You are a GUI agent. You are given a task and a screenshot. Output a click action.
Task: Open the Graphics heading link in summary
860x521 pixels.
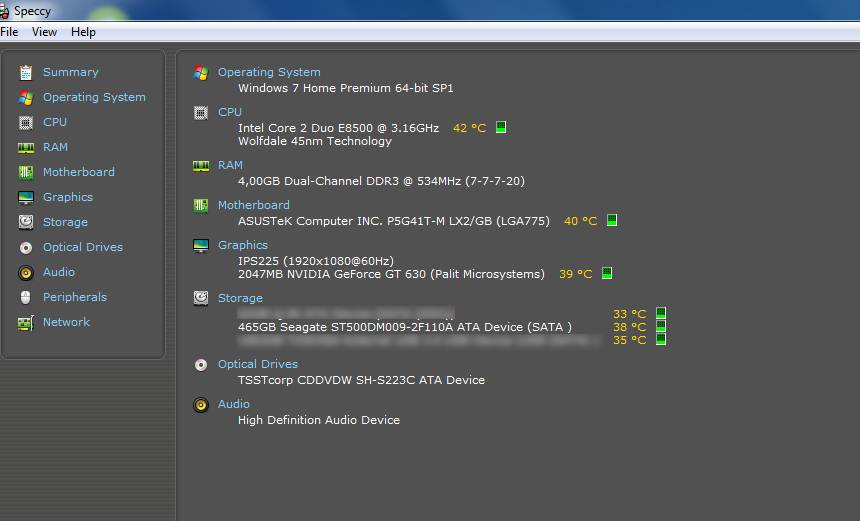[x=243, y=245]
